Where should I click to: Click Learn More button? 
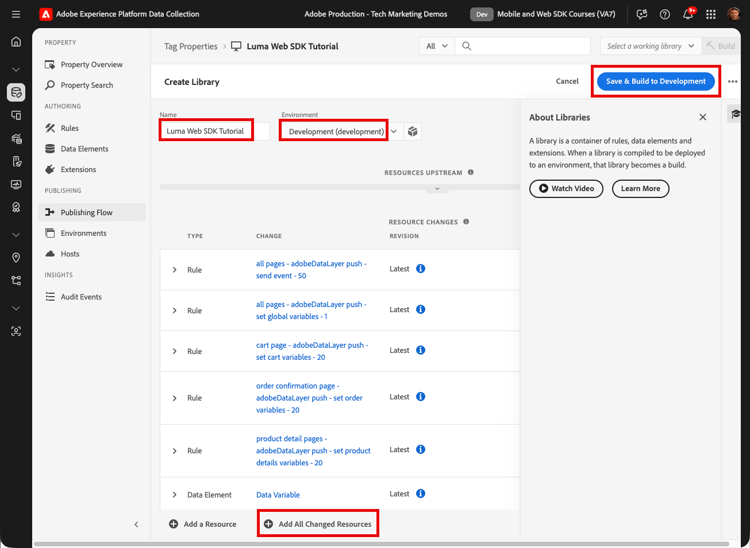coord(640,188)
